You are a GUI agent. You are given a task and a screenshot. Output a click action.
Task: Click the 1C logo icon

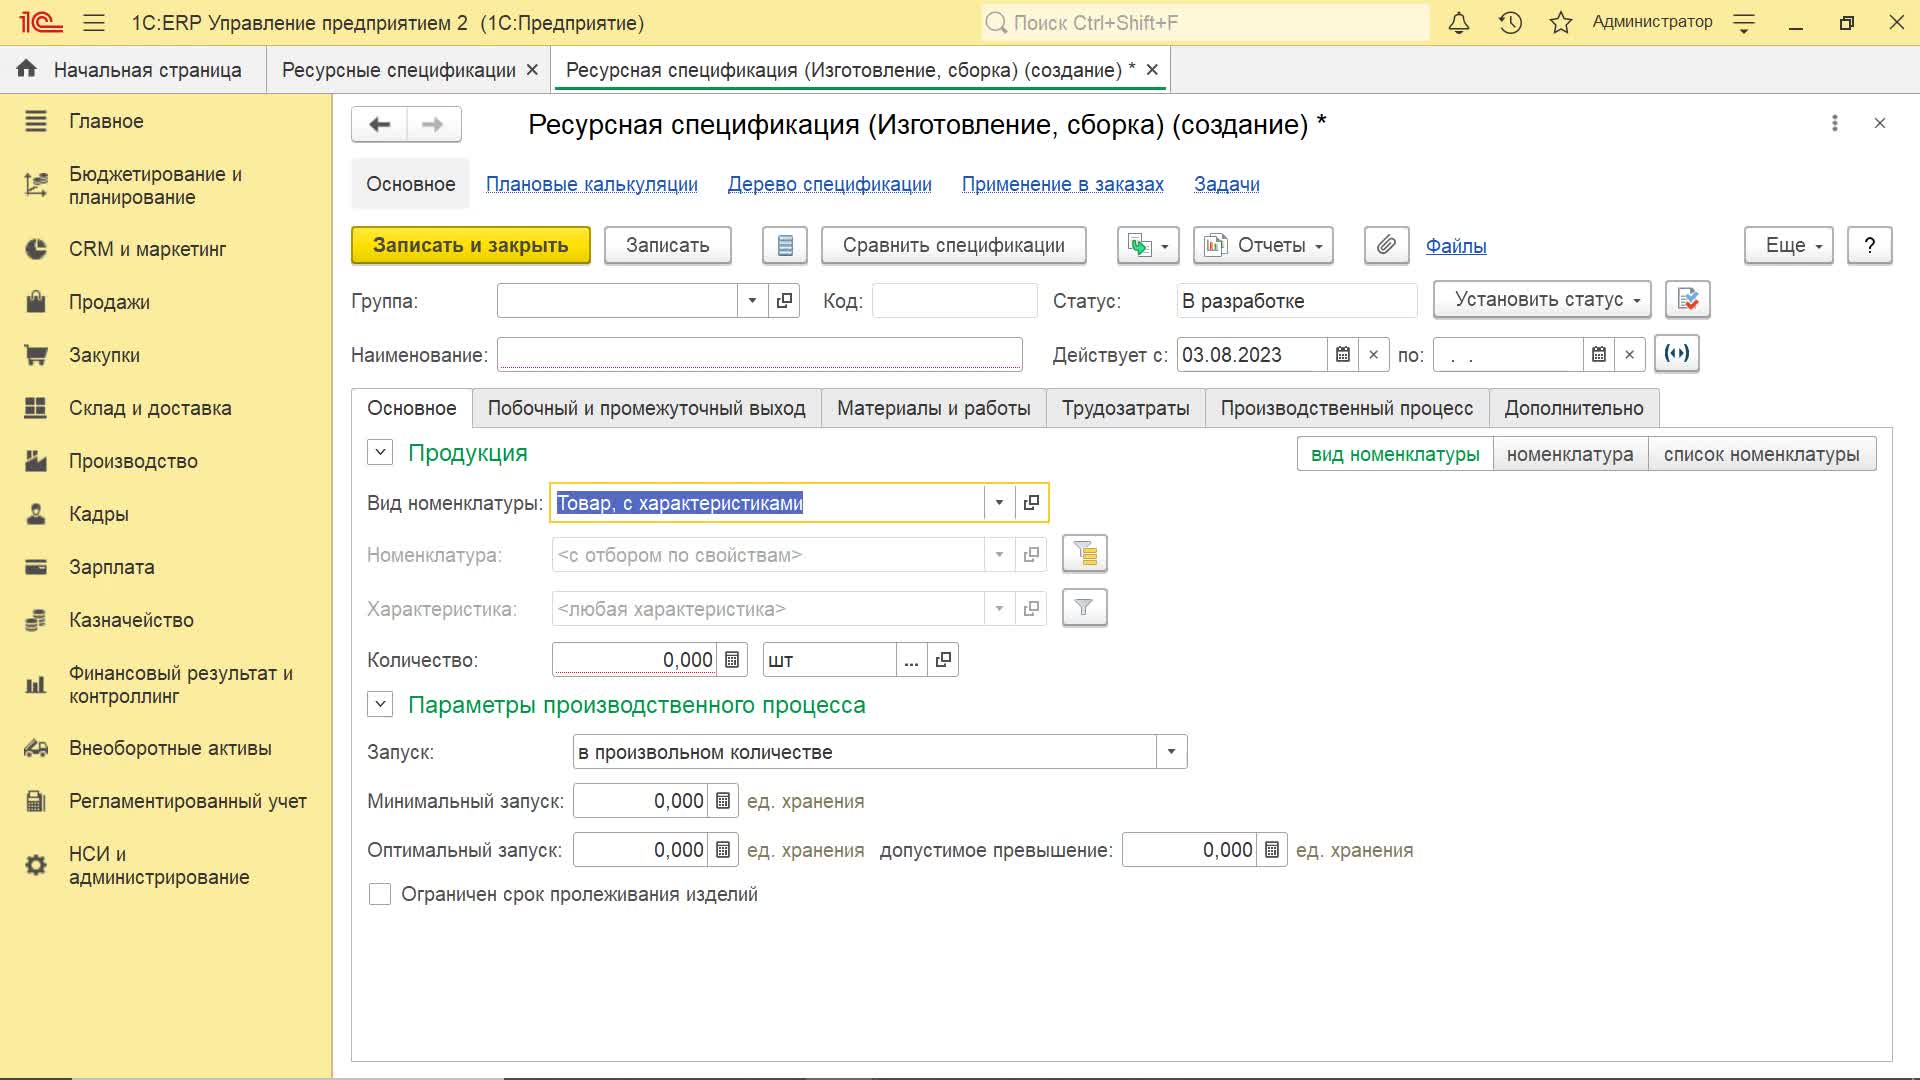[x=41, y=23]
